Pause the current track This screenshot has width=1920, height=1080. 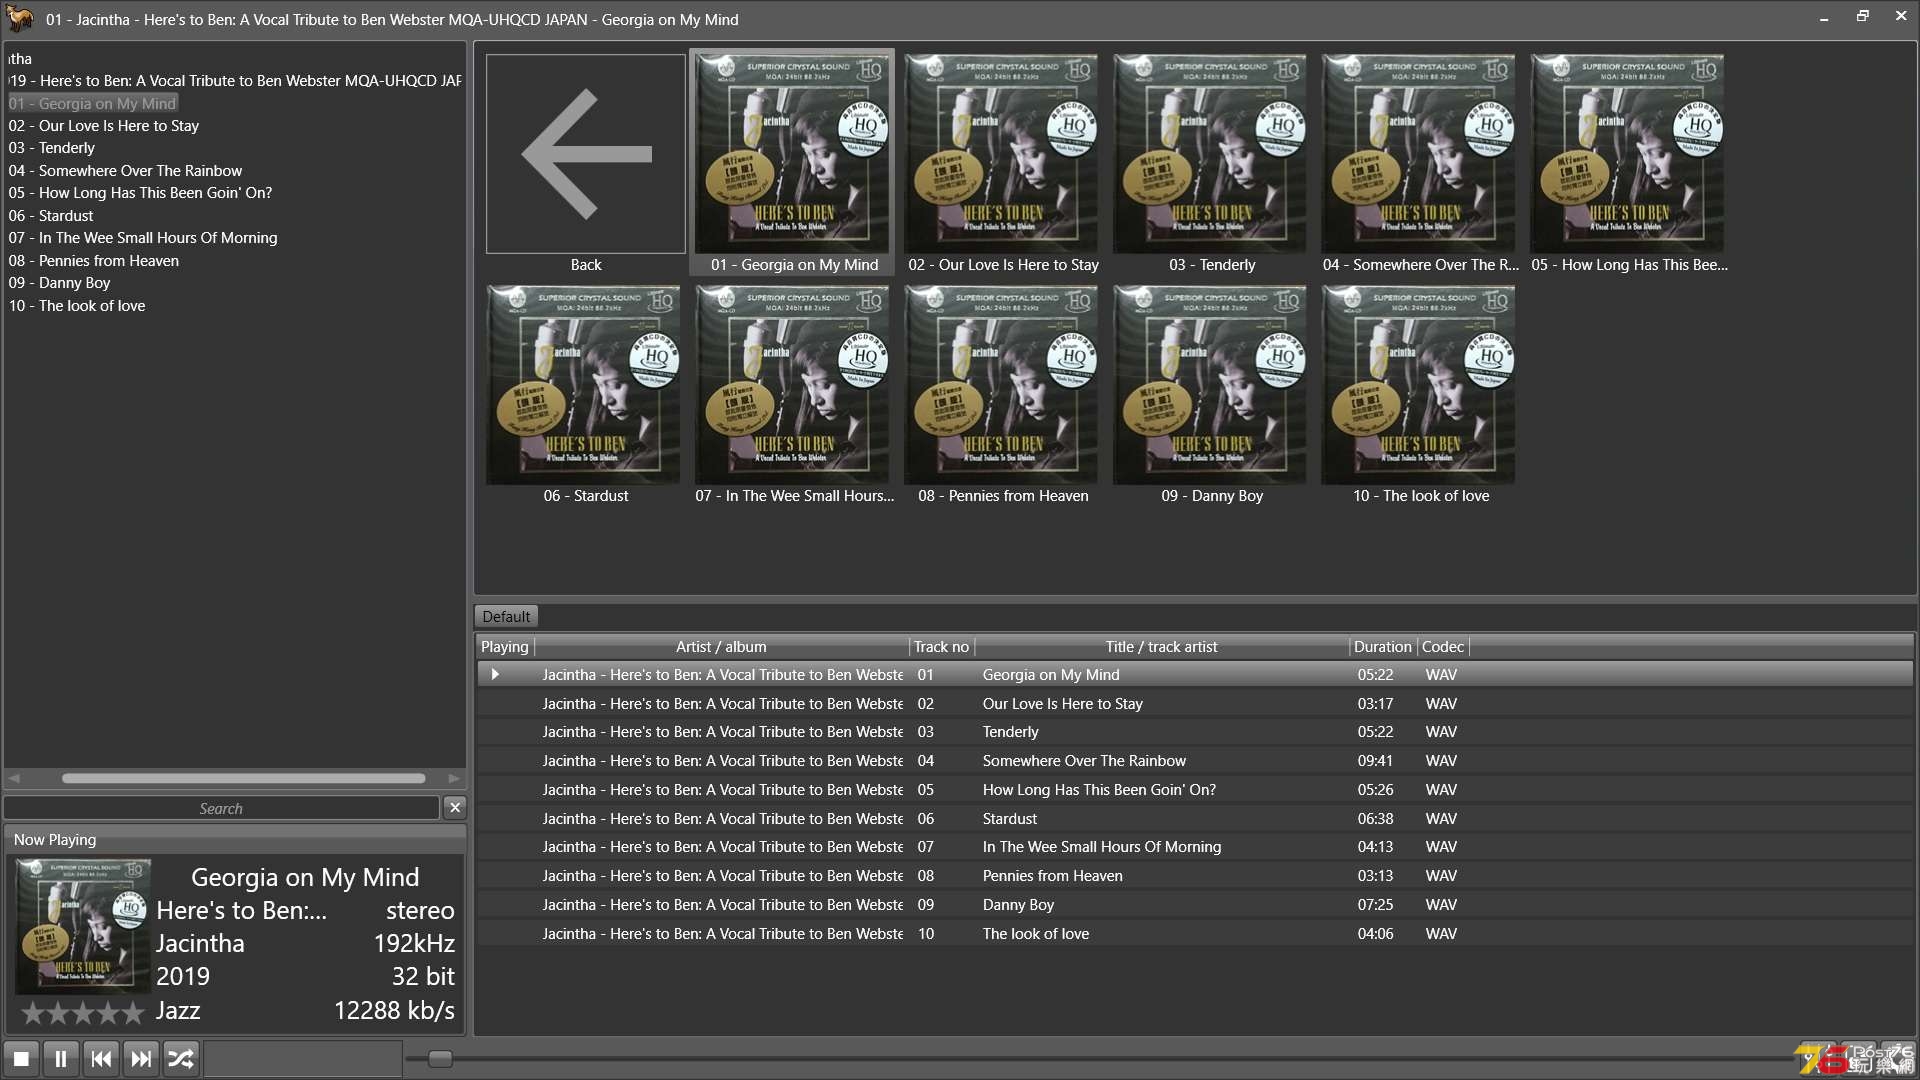[x=61, y=1058]
